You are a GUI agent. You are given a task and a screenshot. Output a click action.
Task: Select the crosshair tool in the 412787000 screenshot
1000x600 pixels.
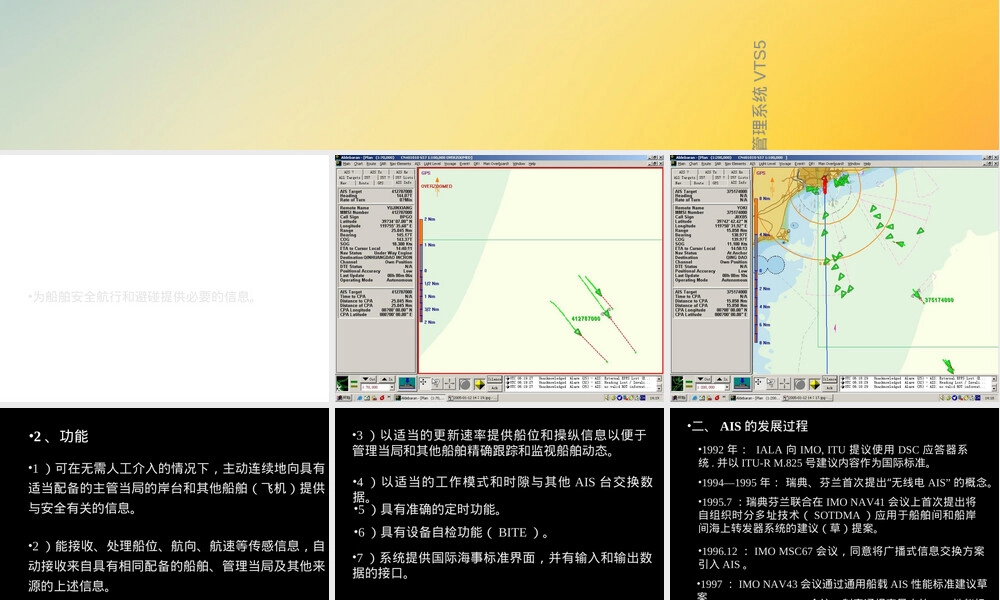[450, 383]
